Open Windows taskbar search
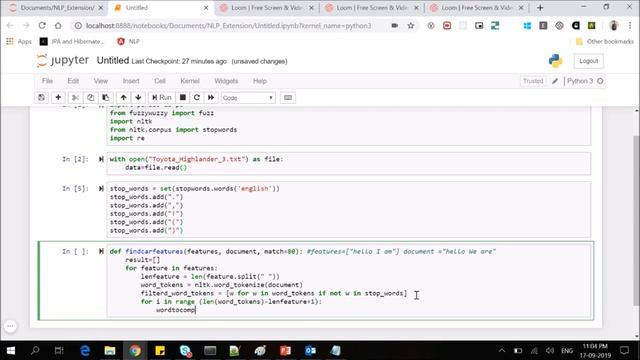Viewport: 640px width, 360px height. coord(35,351)
